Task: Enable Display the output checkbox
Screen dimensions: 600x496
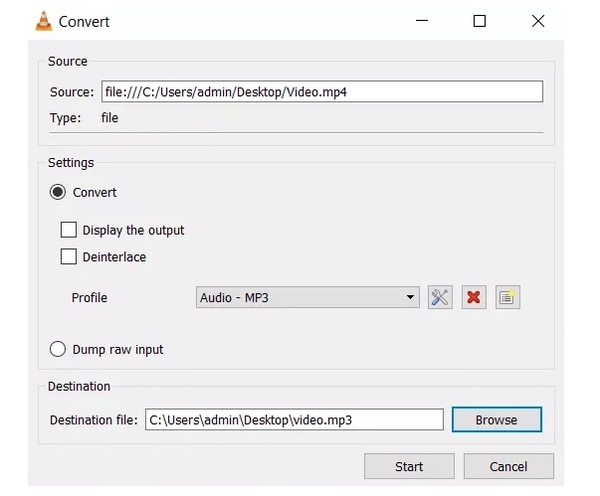Action: click(x=68, y=230)
